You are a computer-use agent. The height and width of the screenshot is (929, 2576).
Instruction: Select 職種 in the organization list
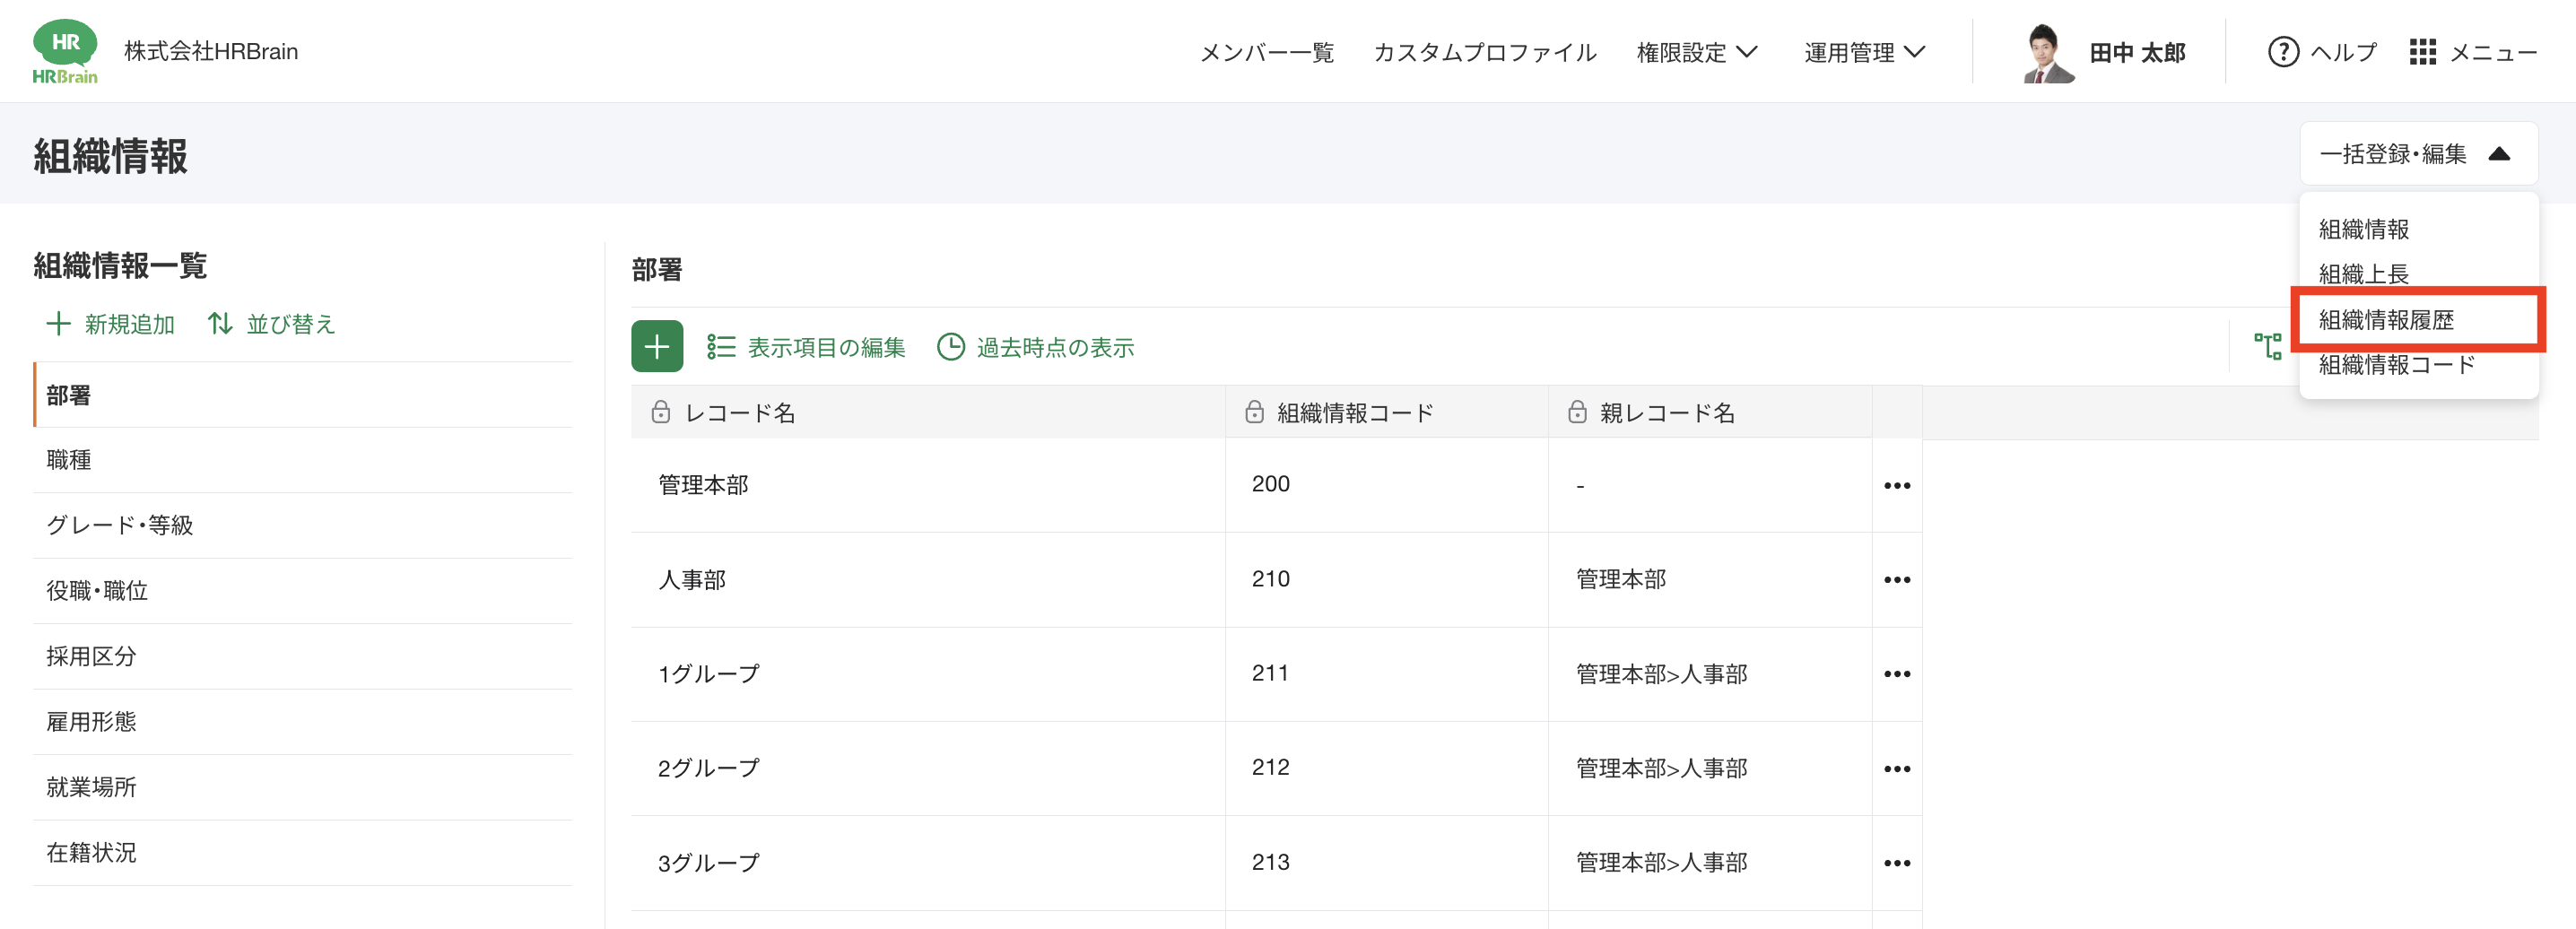tap(69, 460)
